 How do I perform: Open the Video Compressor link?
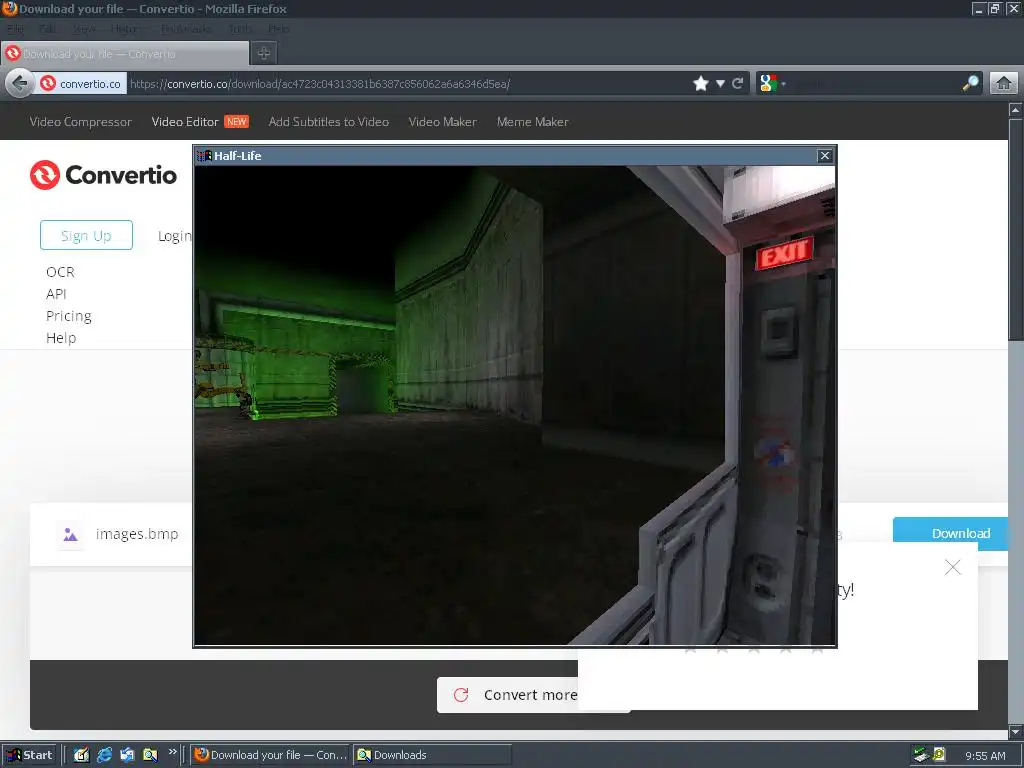80,121
